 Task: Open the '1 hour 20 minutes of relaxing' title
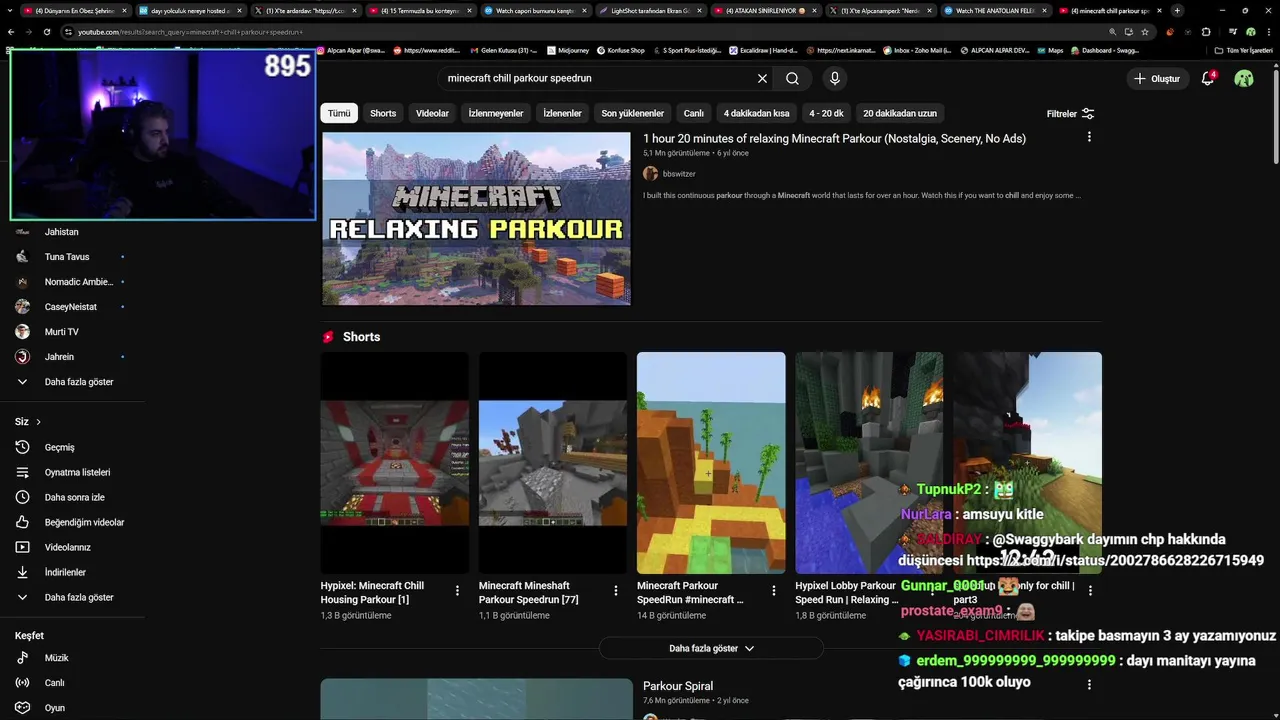pyautogui.click(x=834, y=139)
